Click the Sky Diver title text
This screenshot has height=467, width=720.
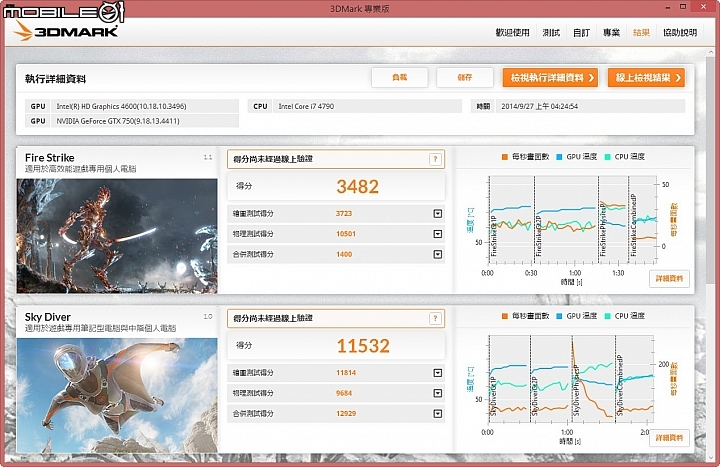[48, 317]
